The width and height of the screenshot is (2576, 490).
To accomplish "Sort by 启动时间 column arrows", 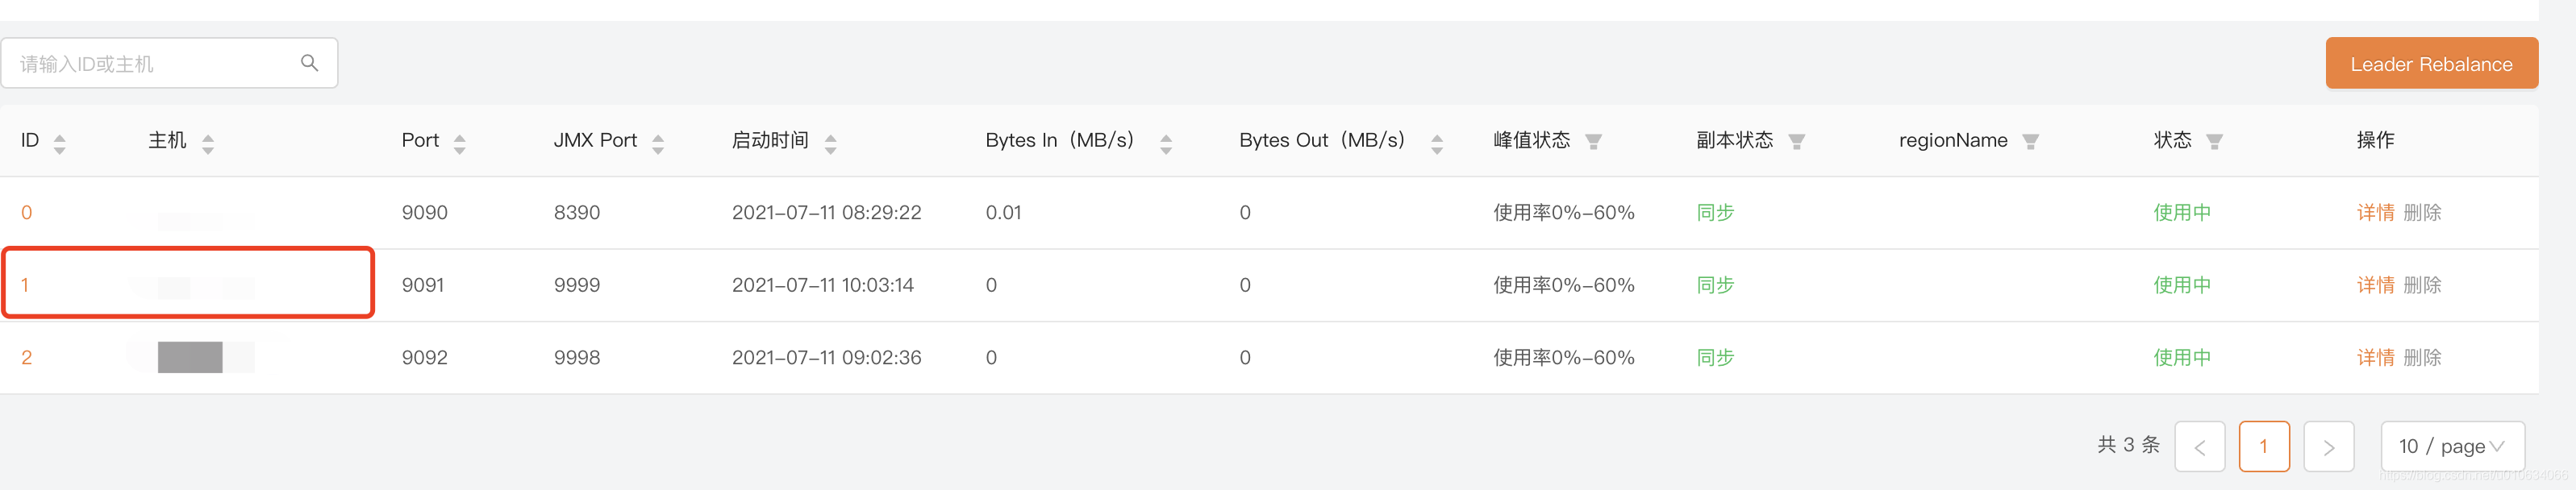I will click(831, 143).
